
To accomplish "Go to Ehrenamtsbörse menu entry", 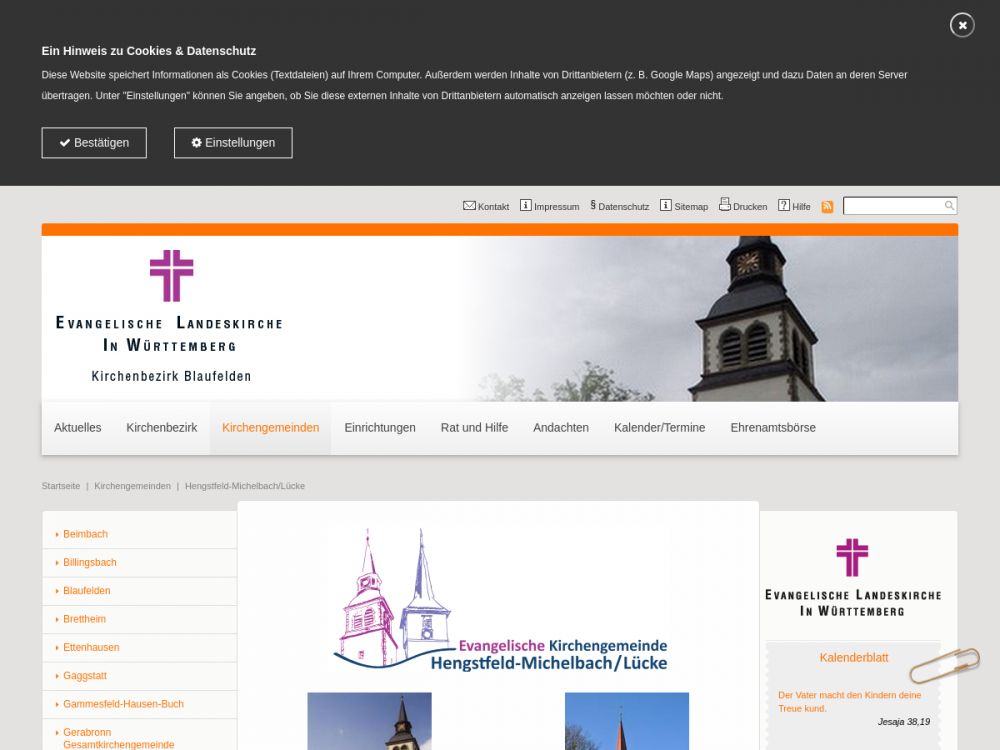I will 773,428.
